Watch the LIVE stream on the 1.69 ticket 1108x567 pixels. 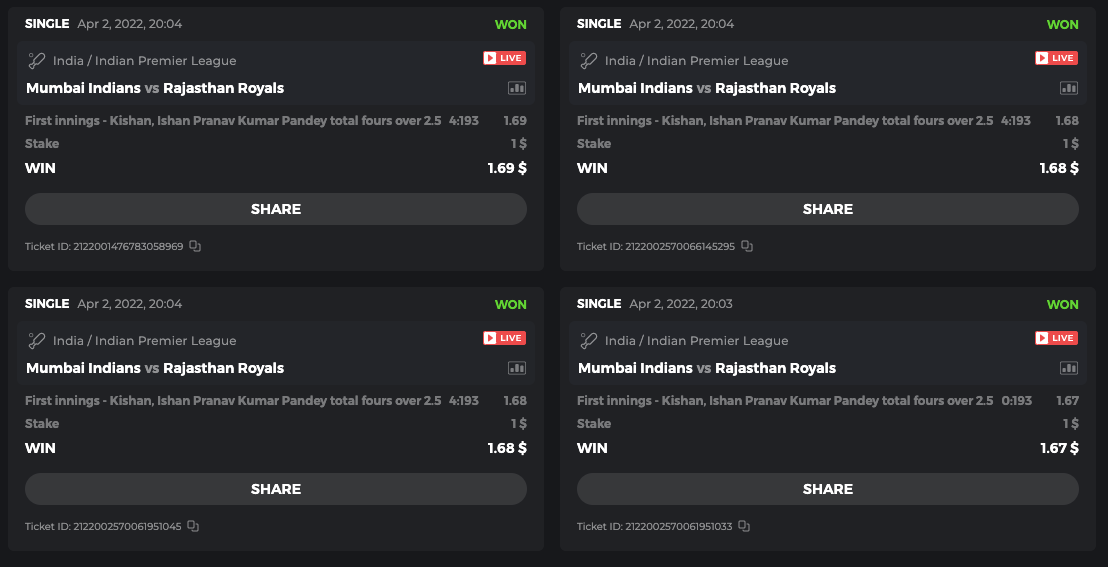pos(504,58)
